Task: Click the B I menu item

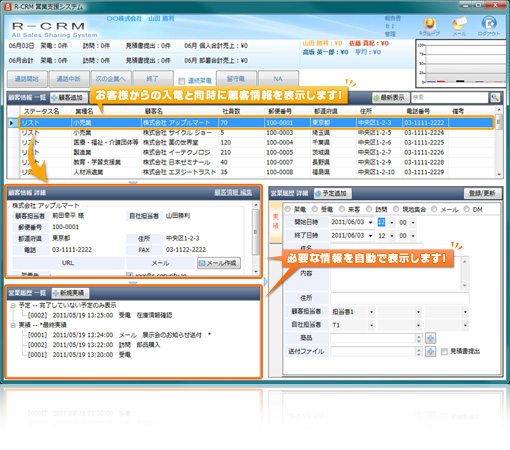Action: pos(390,26)
